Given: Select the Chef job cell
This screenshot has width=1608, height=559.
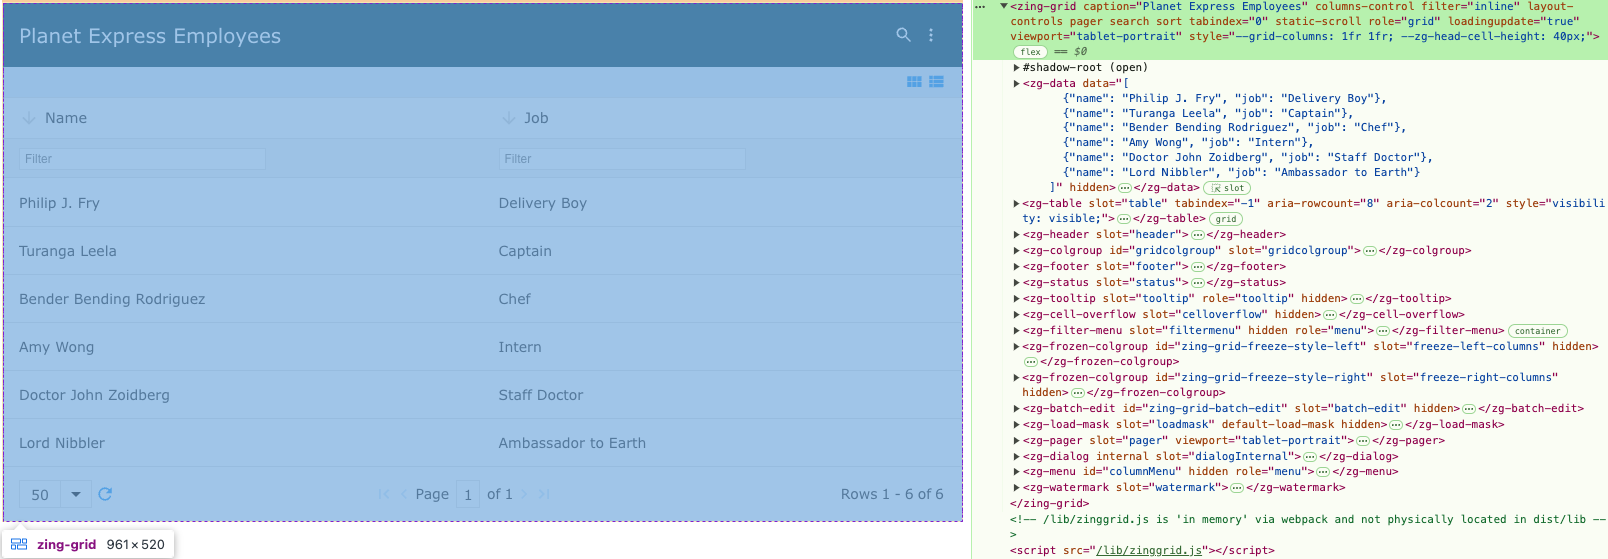Looking at the screenshot, I should (x=722, y=299).
